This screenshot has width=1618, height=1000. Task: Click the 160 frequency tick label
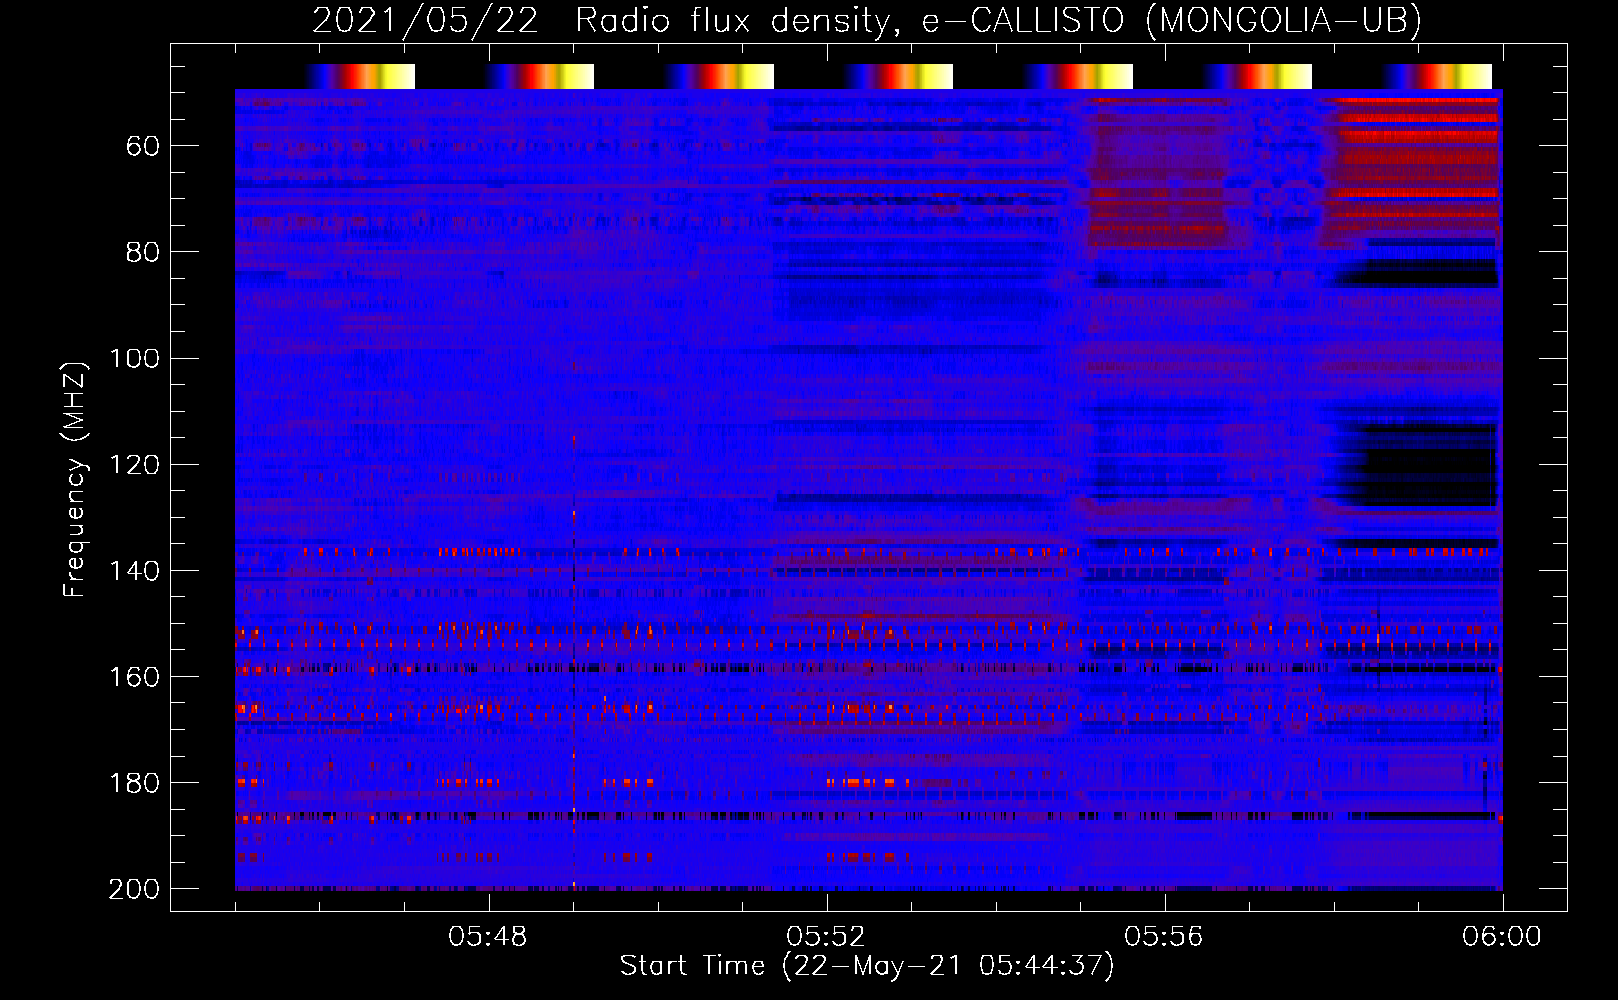[x=135, y=677]
